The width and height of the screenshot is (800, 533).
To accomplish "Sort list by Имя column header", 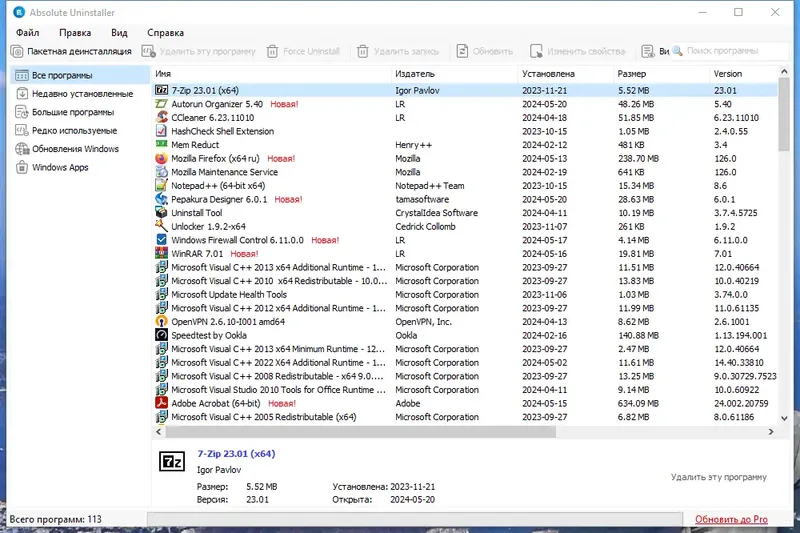I will (x=271, y=74).
